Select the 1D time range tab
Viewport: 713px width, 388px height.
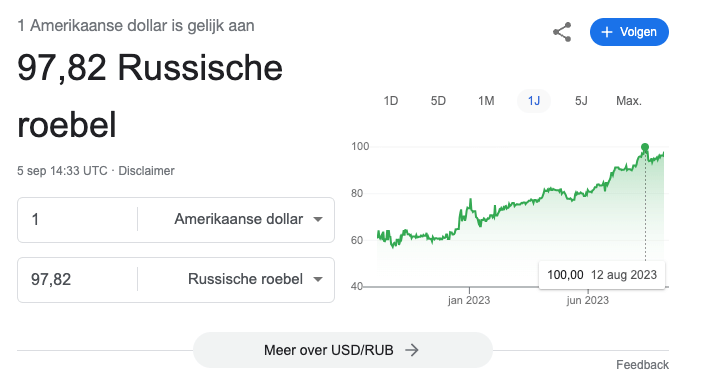(391, 101)
